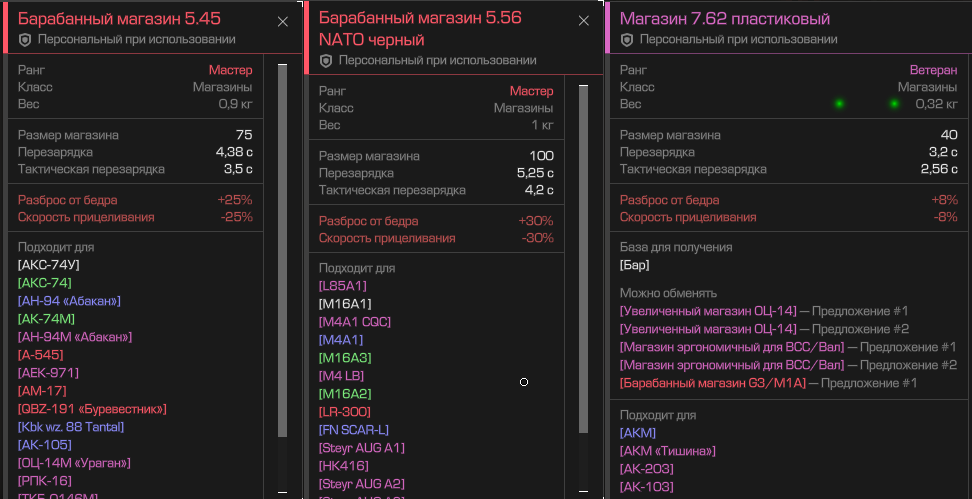Viewport: 972px width, 499px height.
Task: Open the [АКМ «Тишина»] link
Action: click(668, 451)
